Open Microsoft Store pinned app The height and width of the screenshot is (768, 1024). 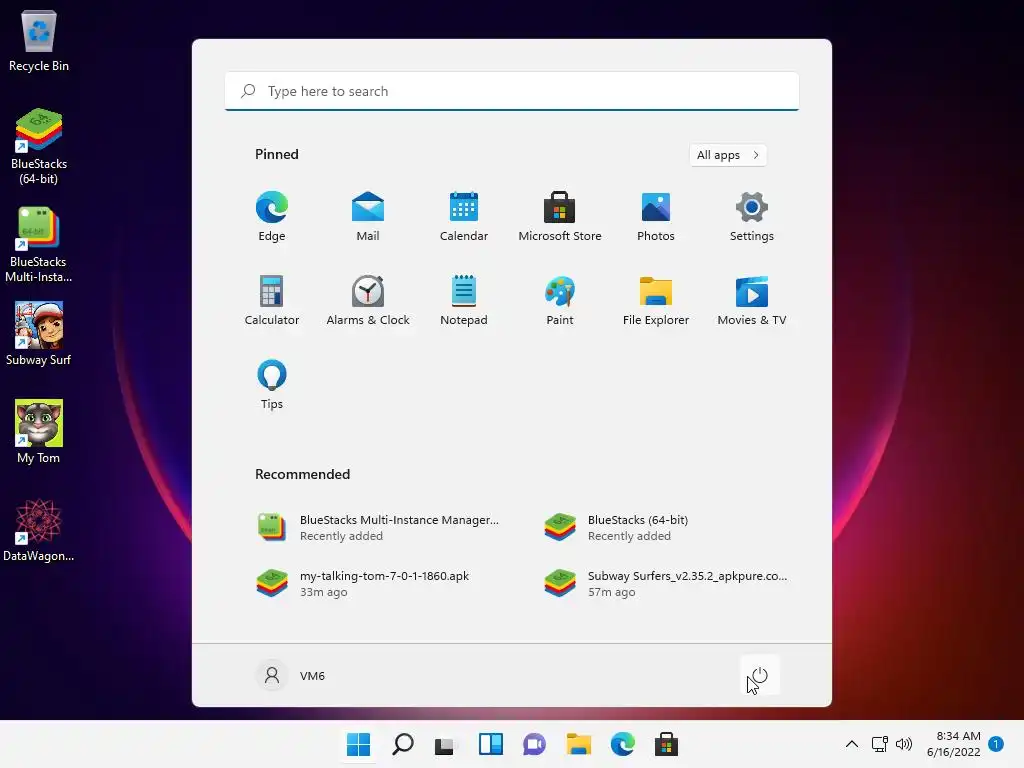(560, 216)
